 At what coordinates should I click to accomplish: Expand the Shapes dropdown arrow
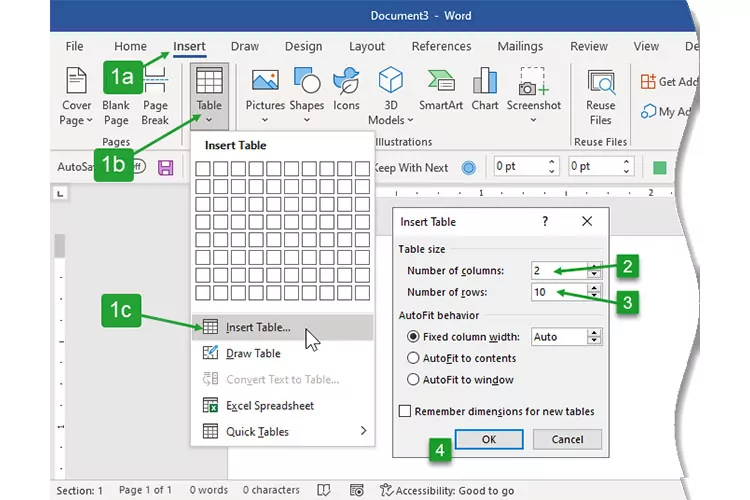pyautogui.click(x=307, y=120)
